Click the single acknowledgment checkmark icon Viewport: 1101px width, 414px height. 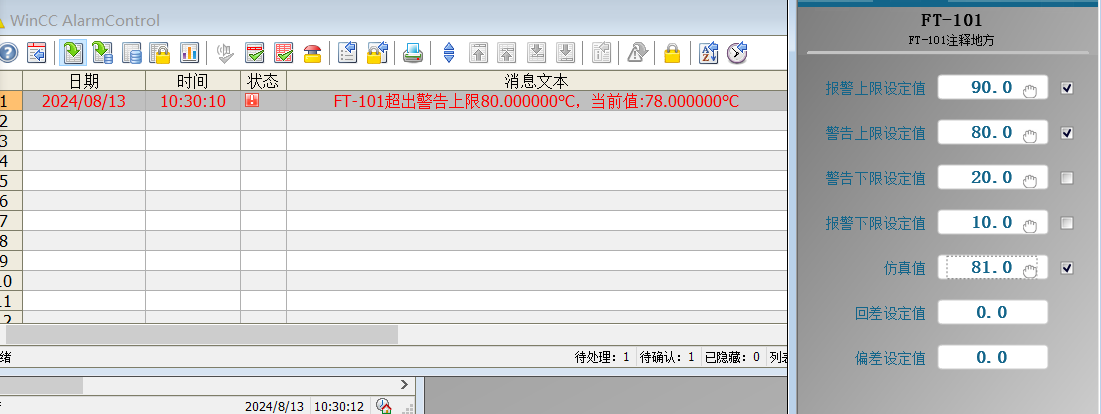255,53
